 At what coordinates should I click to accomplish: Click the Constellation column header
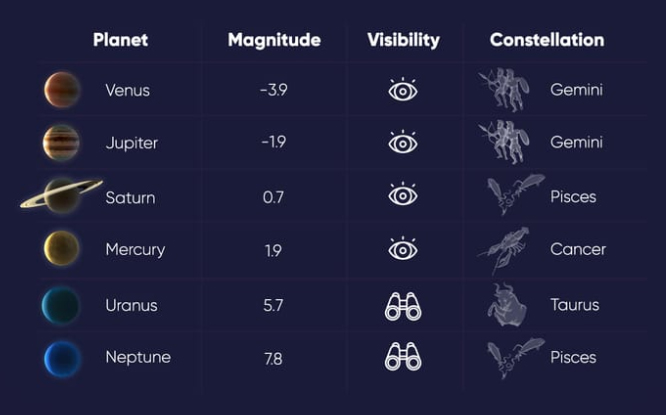(547, 40)
